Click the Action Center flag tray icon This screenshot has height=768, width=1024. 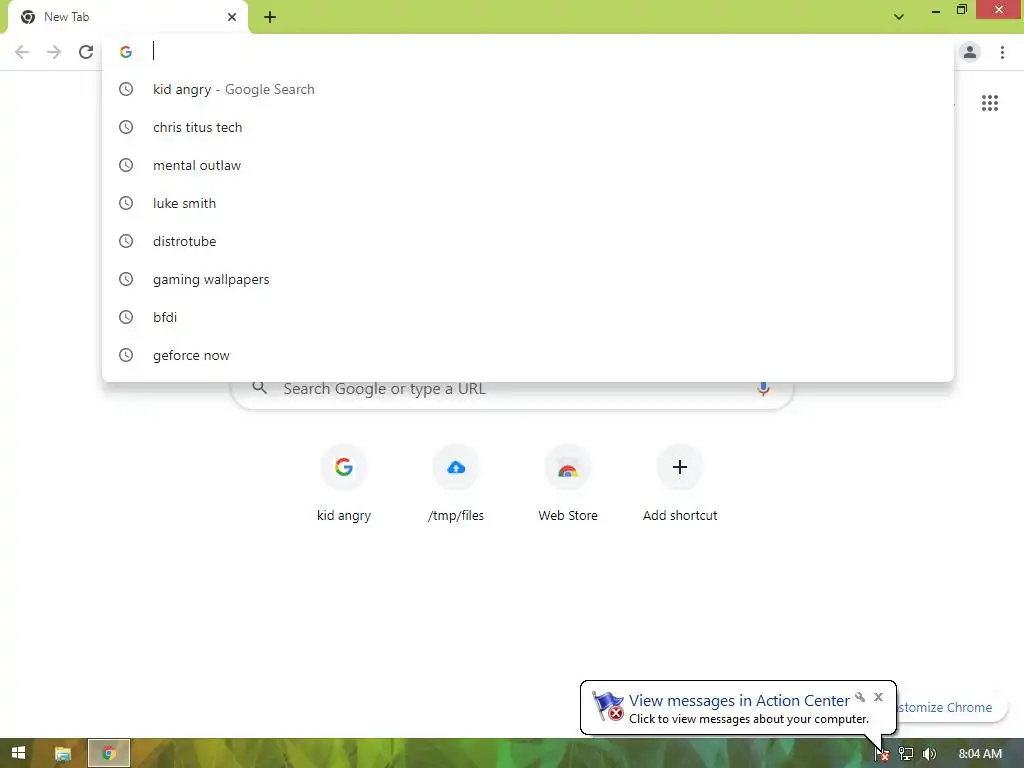pyautogui.click(x=882, y=754)
